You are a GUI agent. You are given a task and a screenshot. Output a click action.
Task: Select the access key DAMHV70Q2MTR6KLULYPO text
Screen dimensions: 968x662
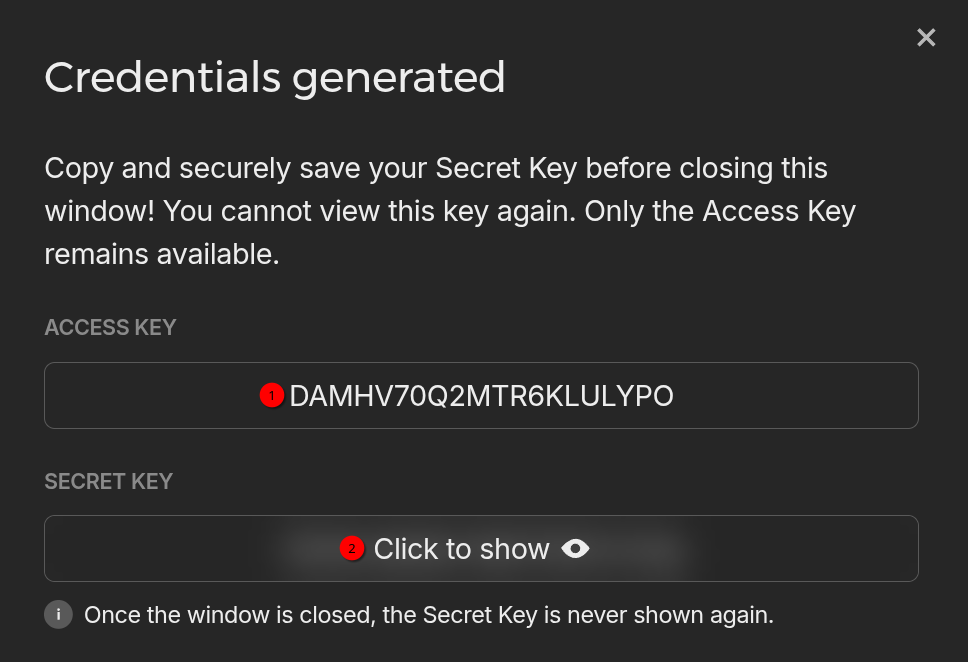point(482,396)
